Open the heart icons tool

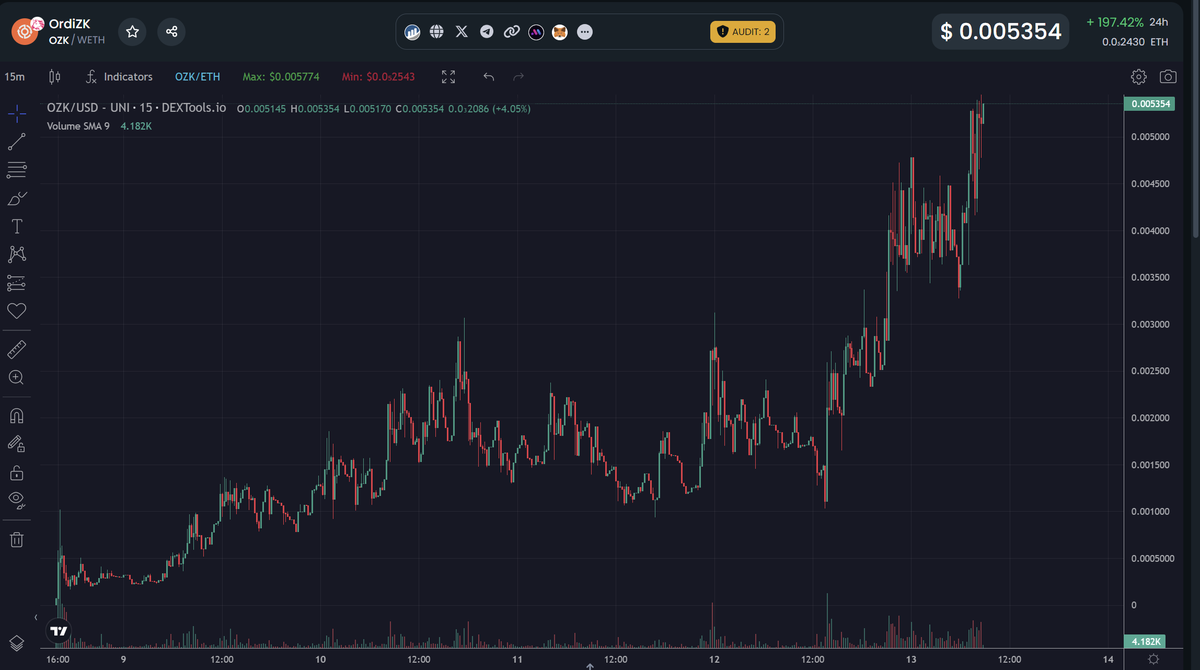click(x=17, y=311)
